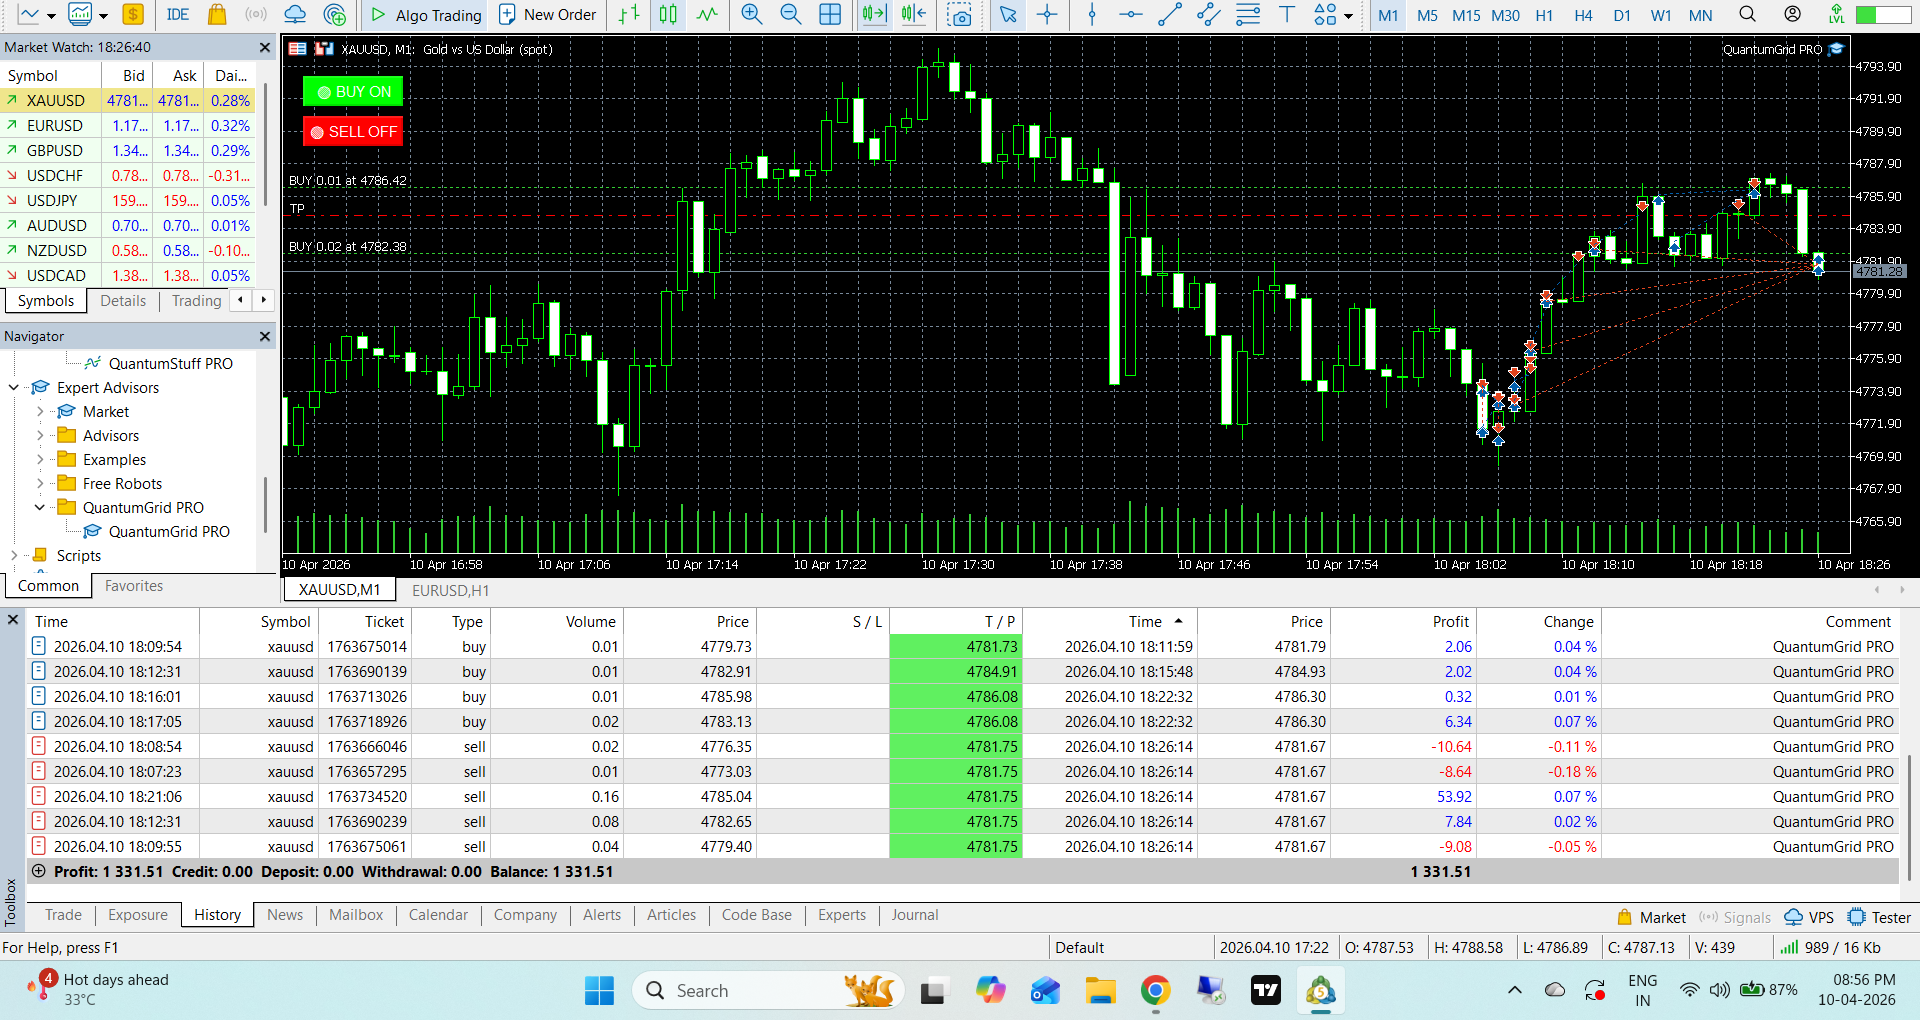Toggle the Market Watch dollar icon
1920x1020 pixels.
coord(133,14)
